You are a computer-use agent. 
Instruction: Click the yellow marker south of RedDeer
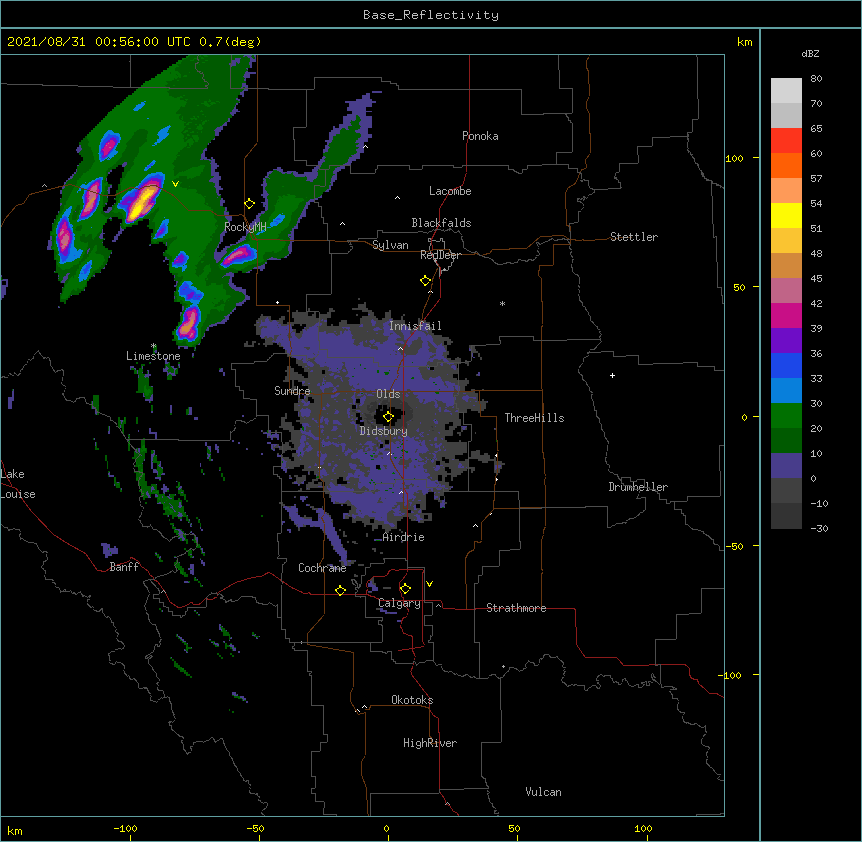click(425, 281)
